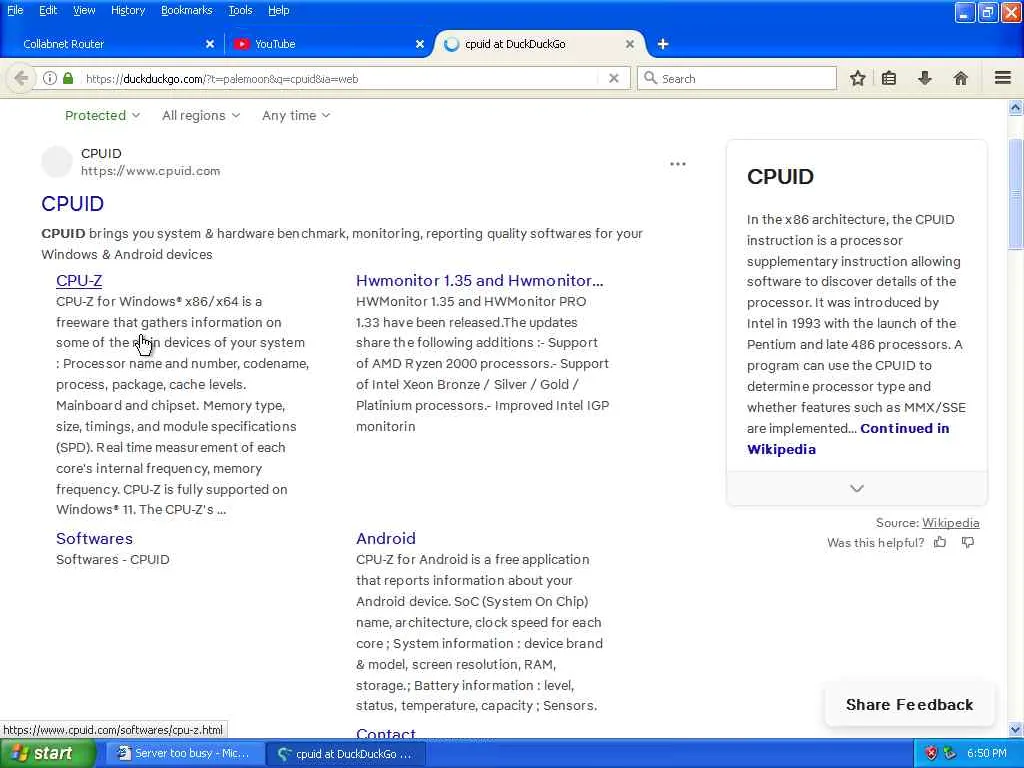Open the hamburger menu
Image resolution: width=1024 pixels, height=768 pixels.
tap(1003, 78)
